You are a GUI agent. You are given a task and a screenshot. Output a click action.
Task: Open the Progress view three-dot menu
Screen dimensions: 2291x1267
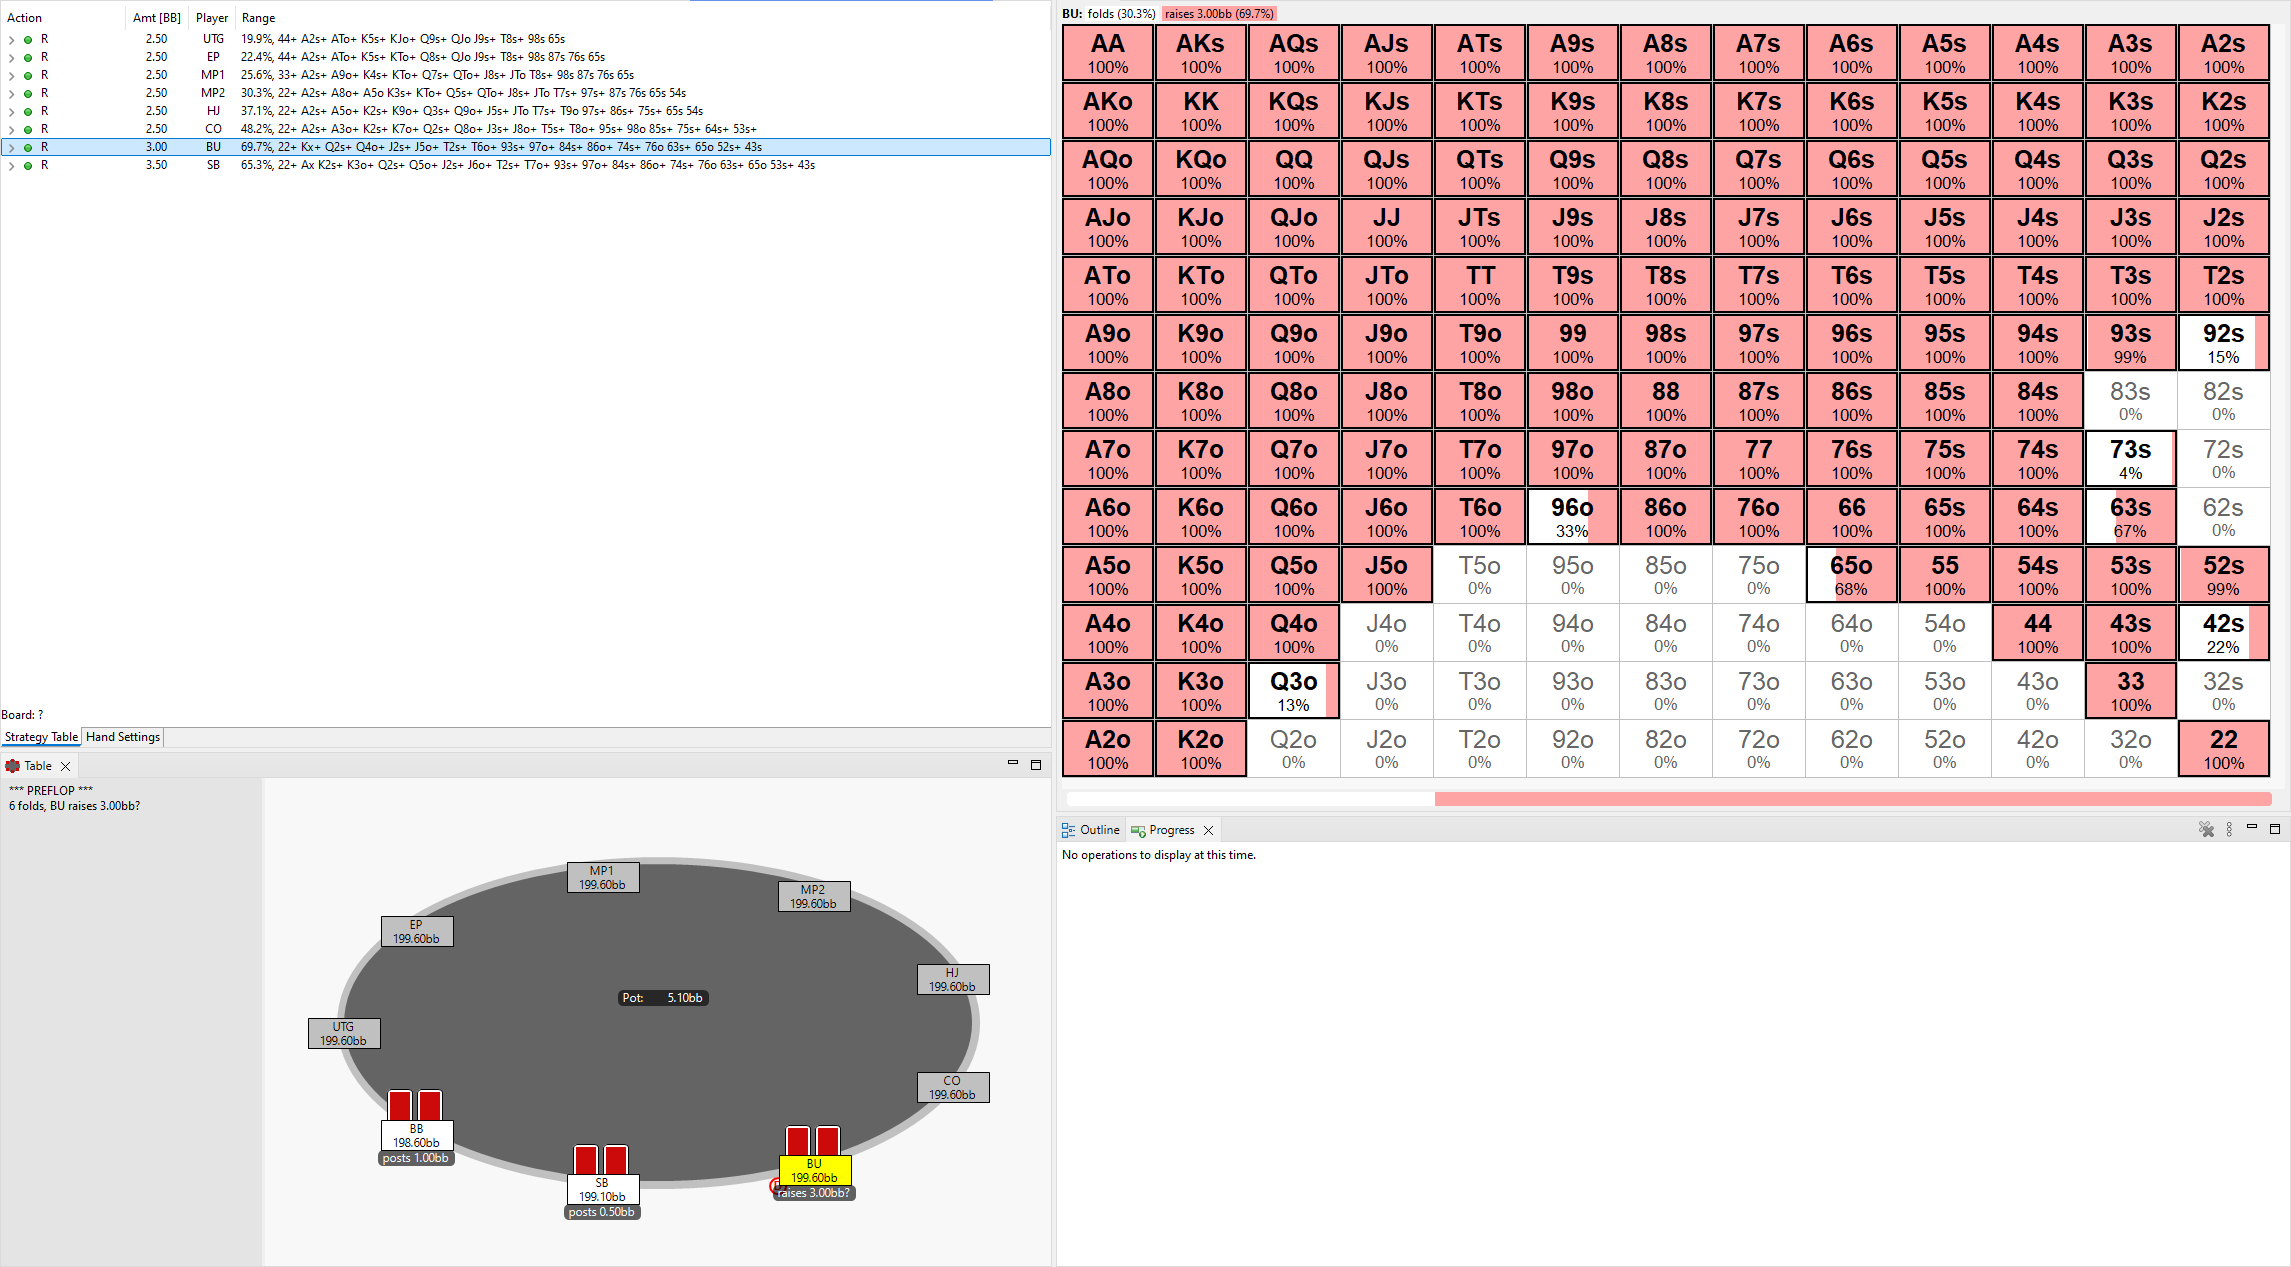click(x=2229, y=829)
